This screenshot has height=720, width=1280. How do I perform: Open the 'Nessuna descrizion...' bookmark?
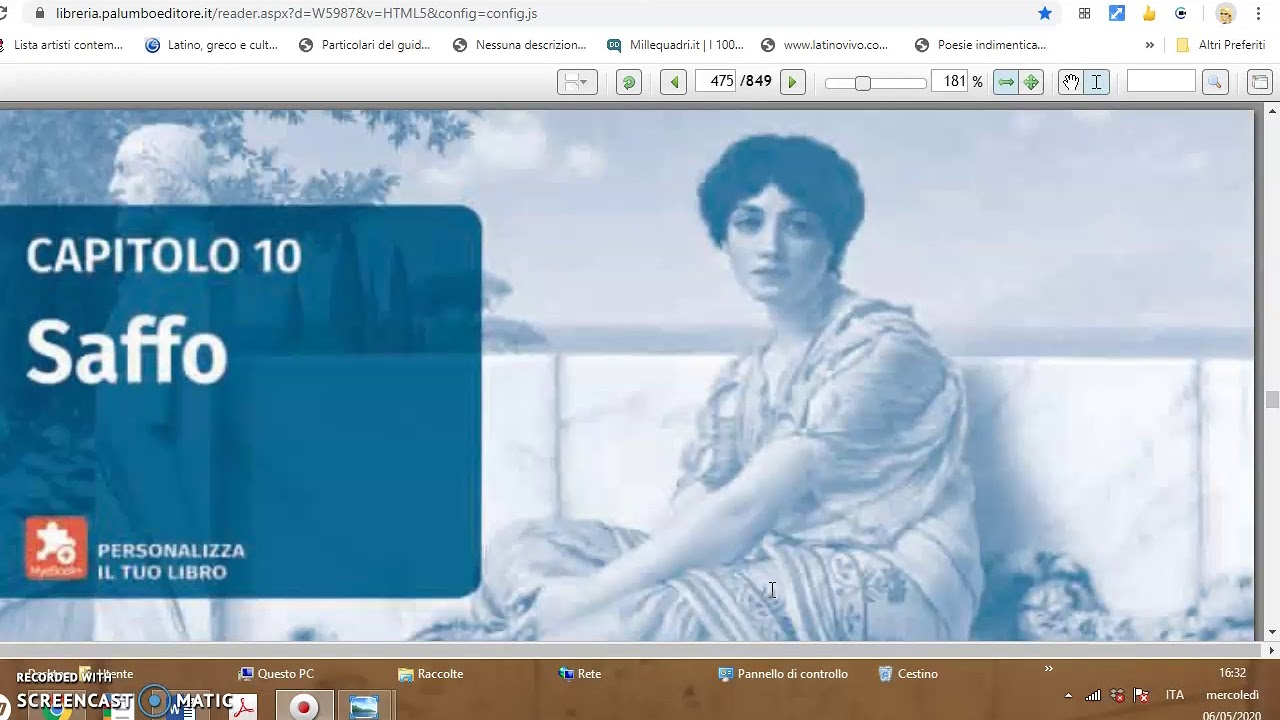[520, 45]
